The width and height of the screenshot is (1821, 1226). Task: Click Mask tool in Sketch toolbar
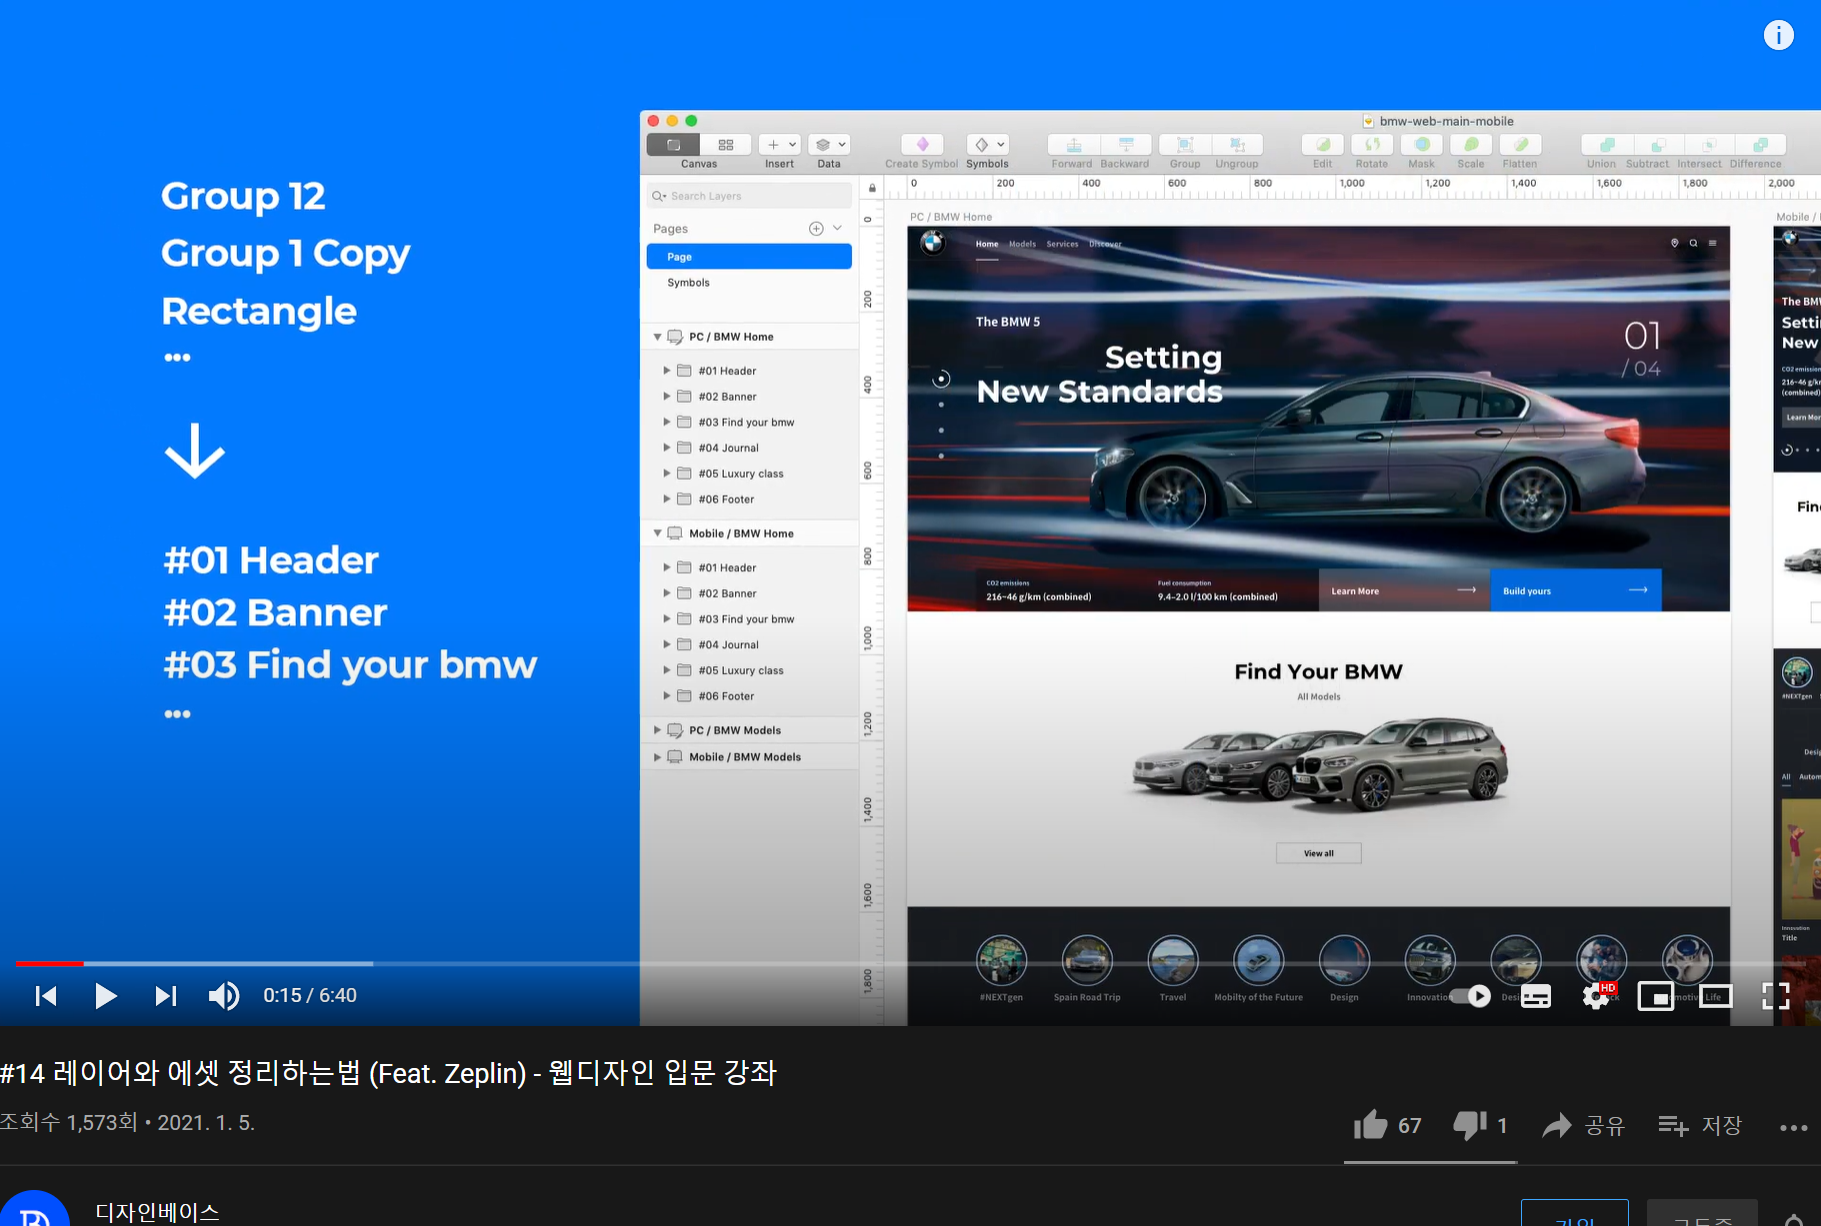coord(1422,145)
